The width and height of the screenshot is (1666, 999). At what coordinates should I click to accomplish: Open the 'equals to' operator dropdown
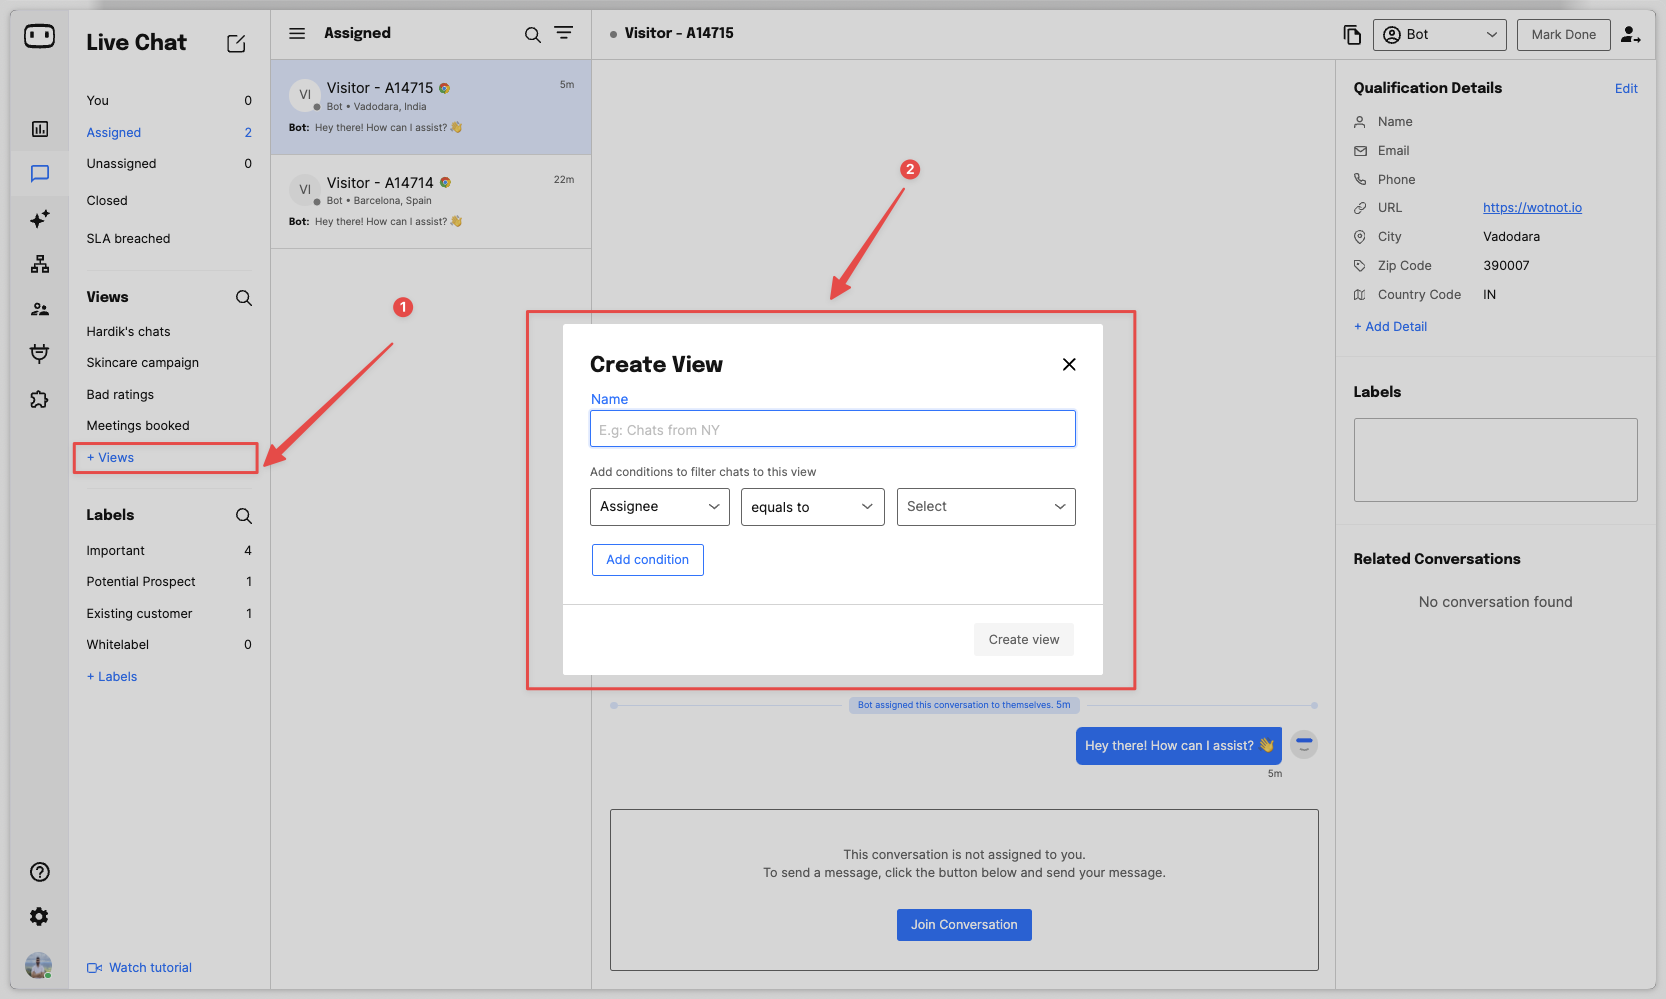812,507
